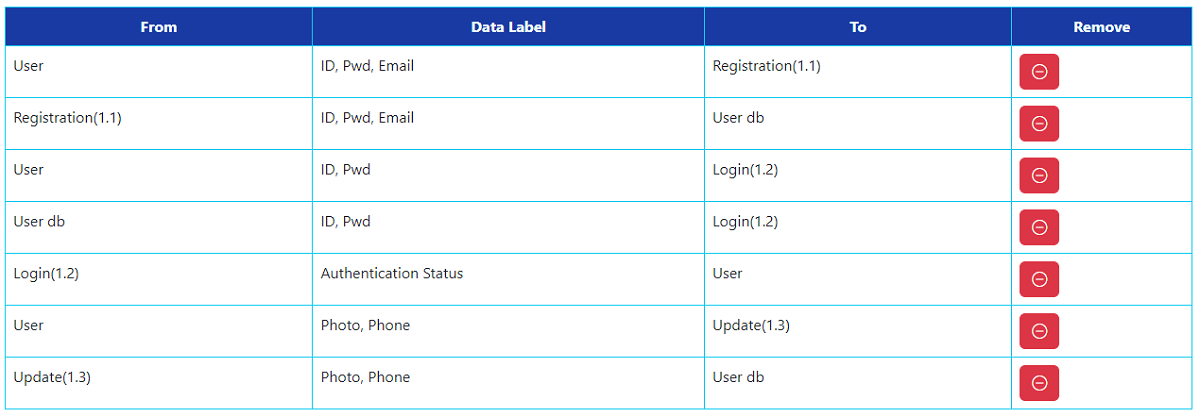Click the Data Label column header
The height and width of the screenshot is (417, 1200).
508,27
